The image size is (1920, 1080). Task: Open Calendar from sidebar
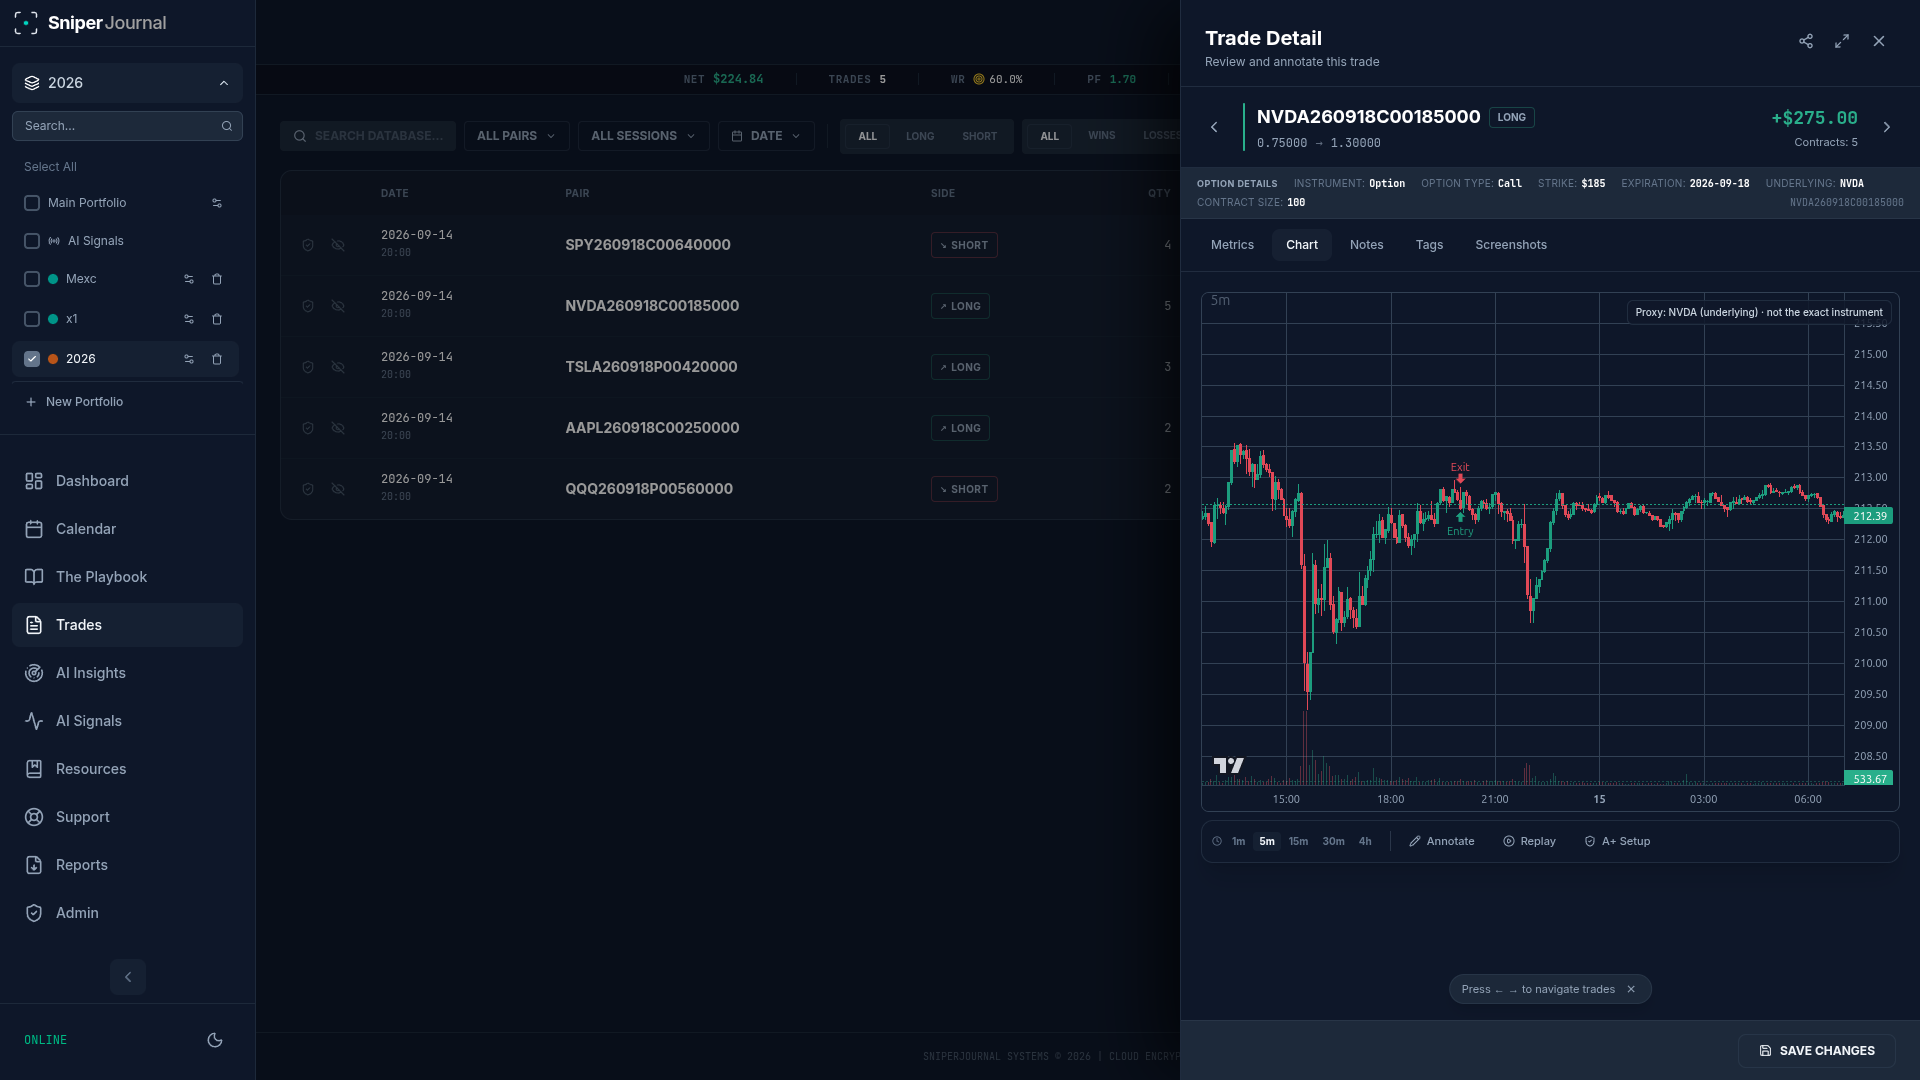[127, 529]
